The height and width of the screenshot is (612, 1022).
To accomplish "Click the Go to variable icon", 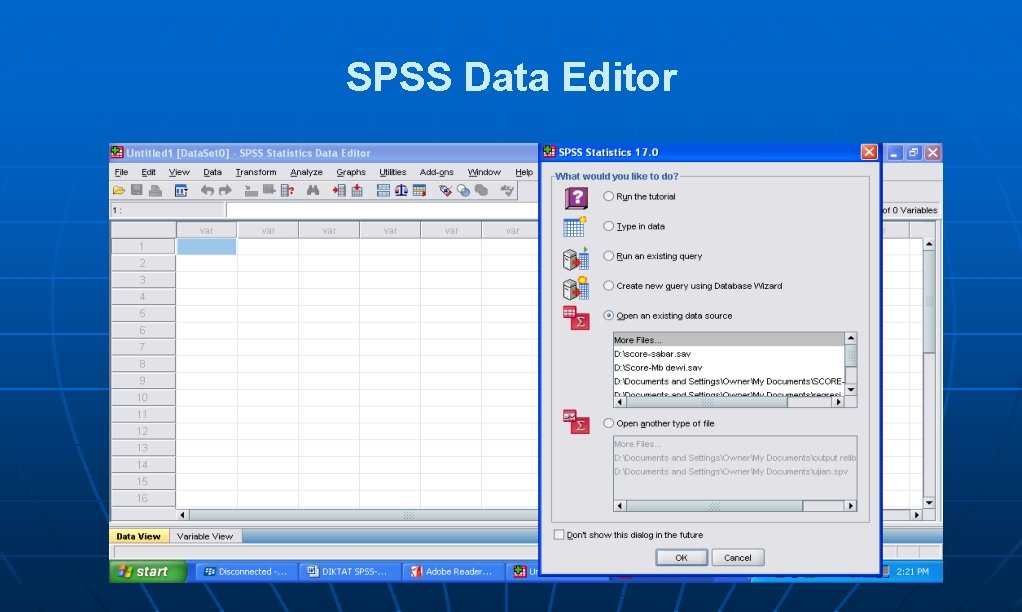I will 269,190.
